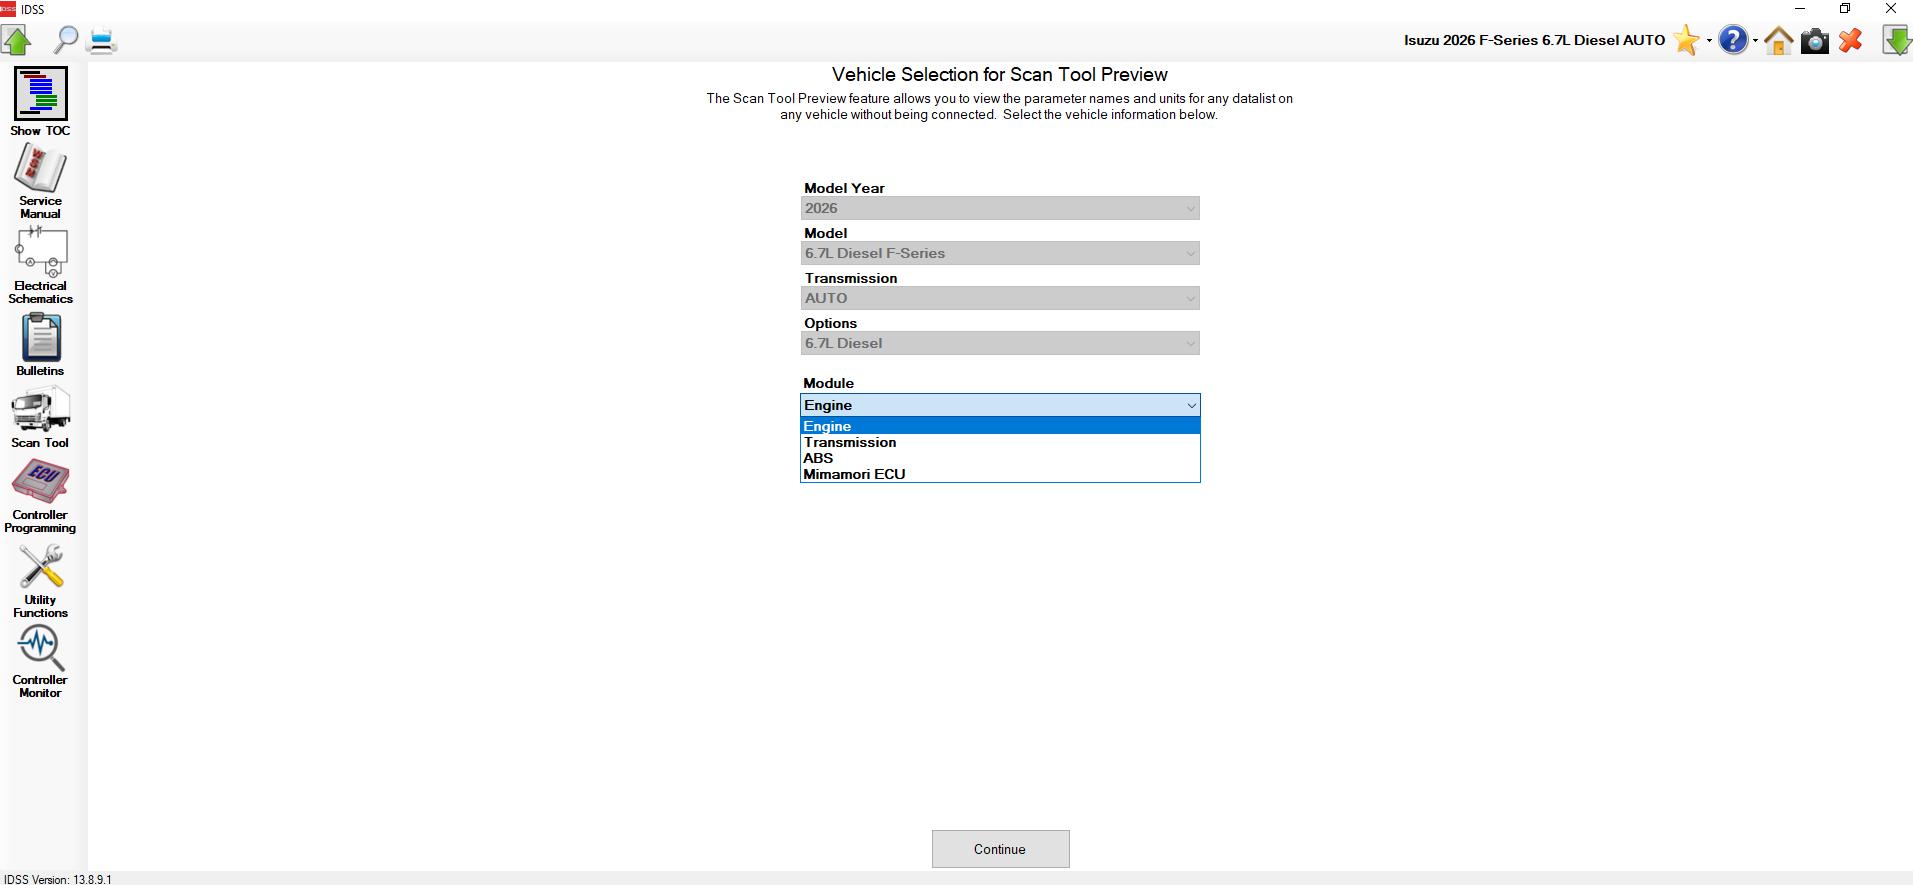This screenshot has width=1913, height=885.
Task: Open the Model Year dropdown
Action: tap(1000, 208)
